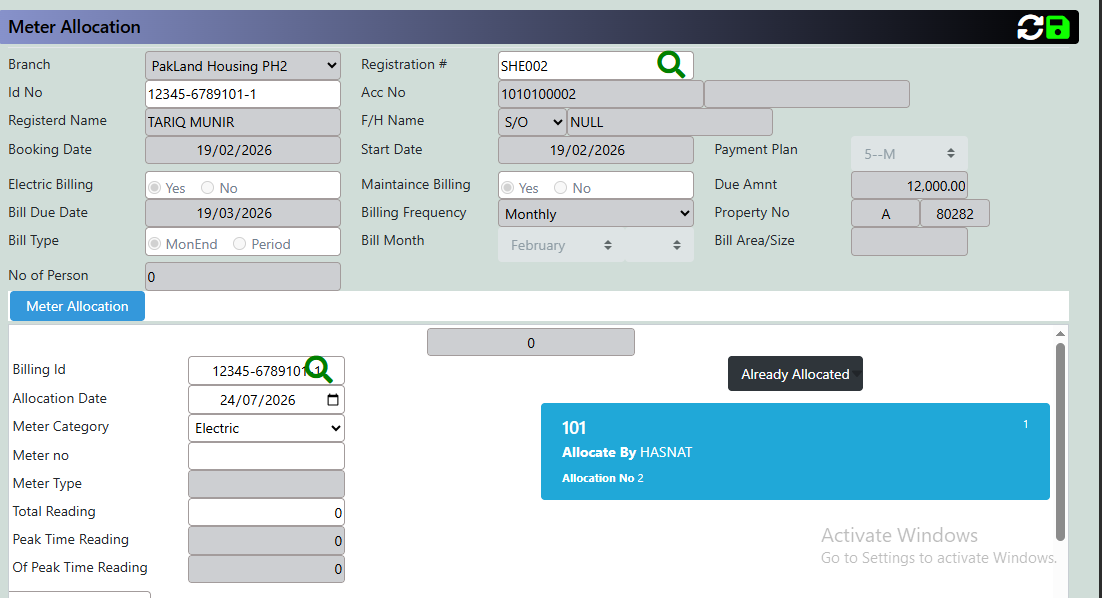Open the Billing Frequency dropdown
The image size is (1102, 598).
596,214
